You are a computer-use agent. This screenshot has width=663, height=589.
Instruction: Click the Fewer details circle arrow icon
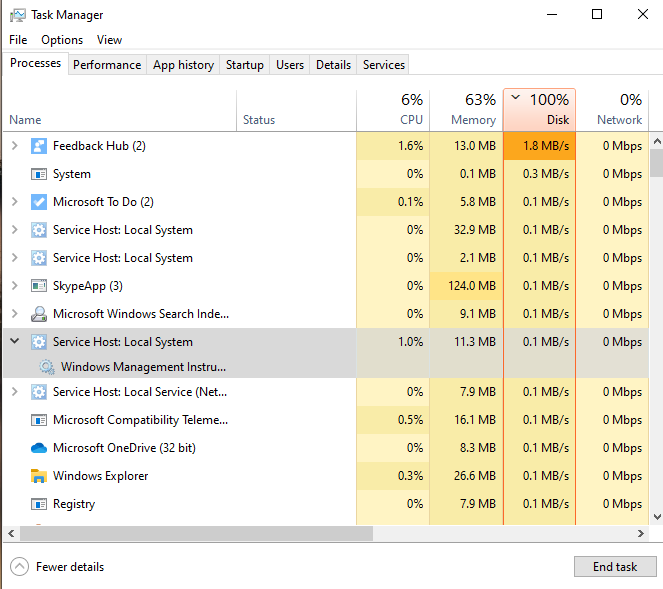(19, 567)
